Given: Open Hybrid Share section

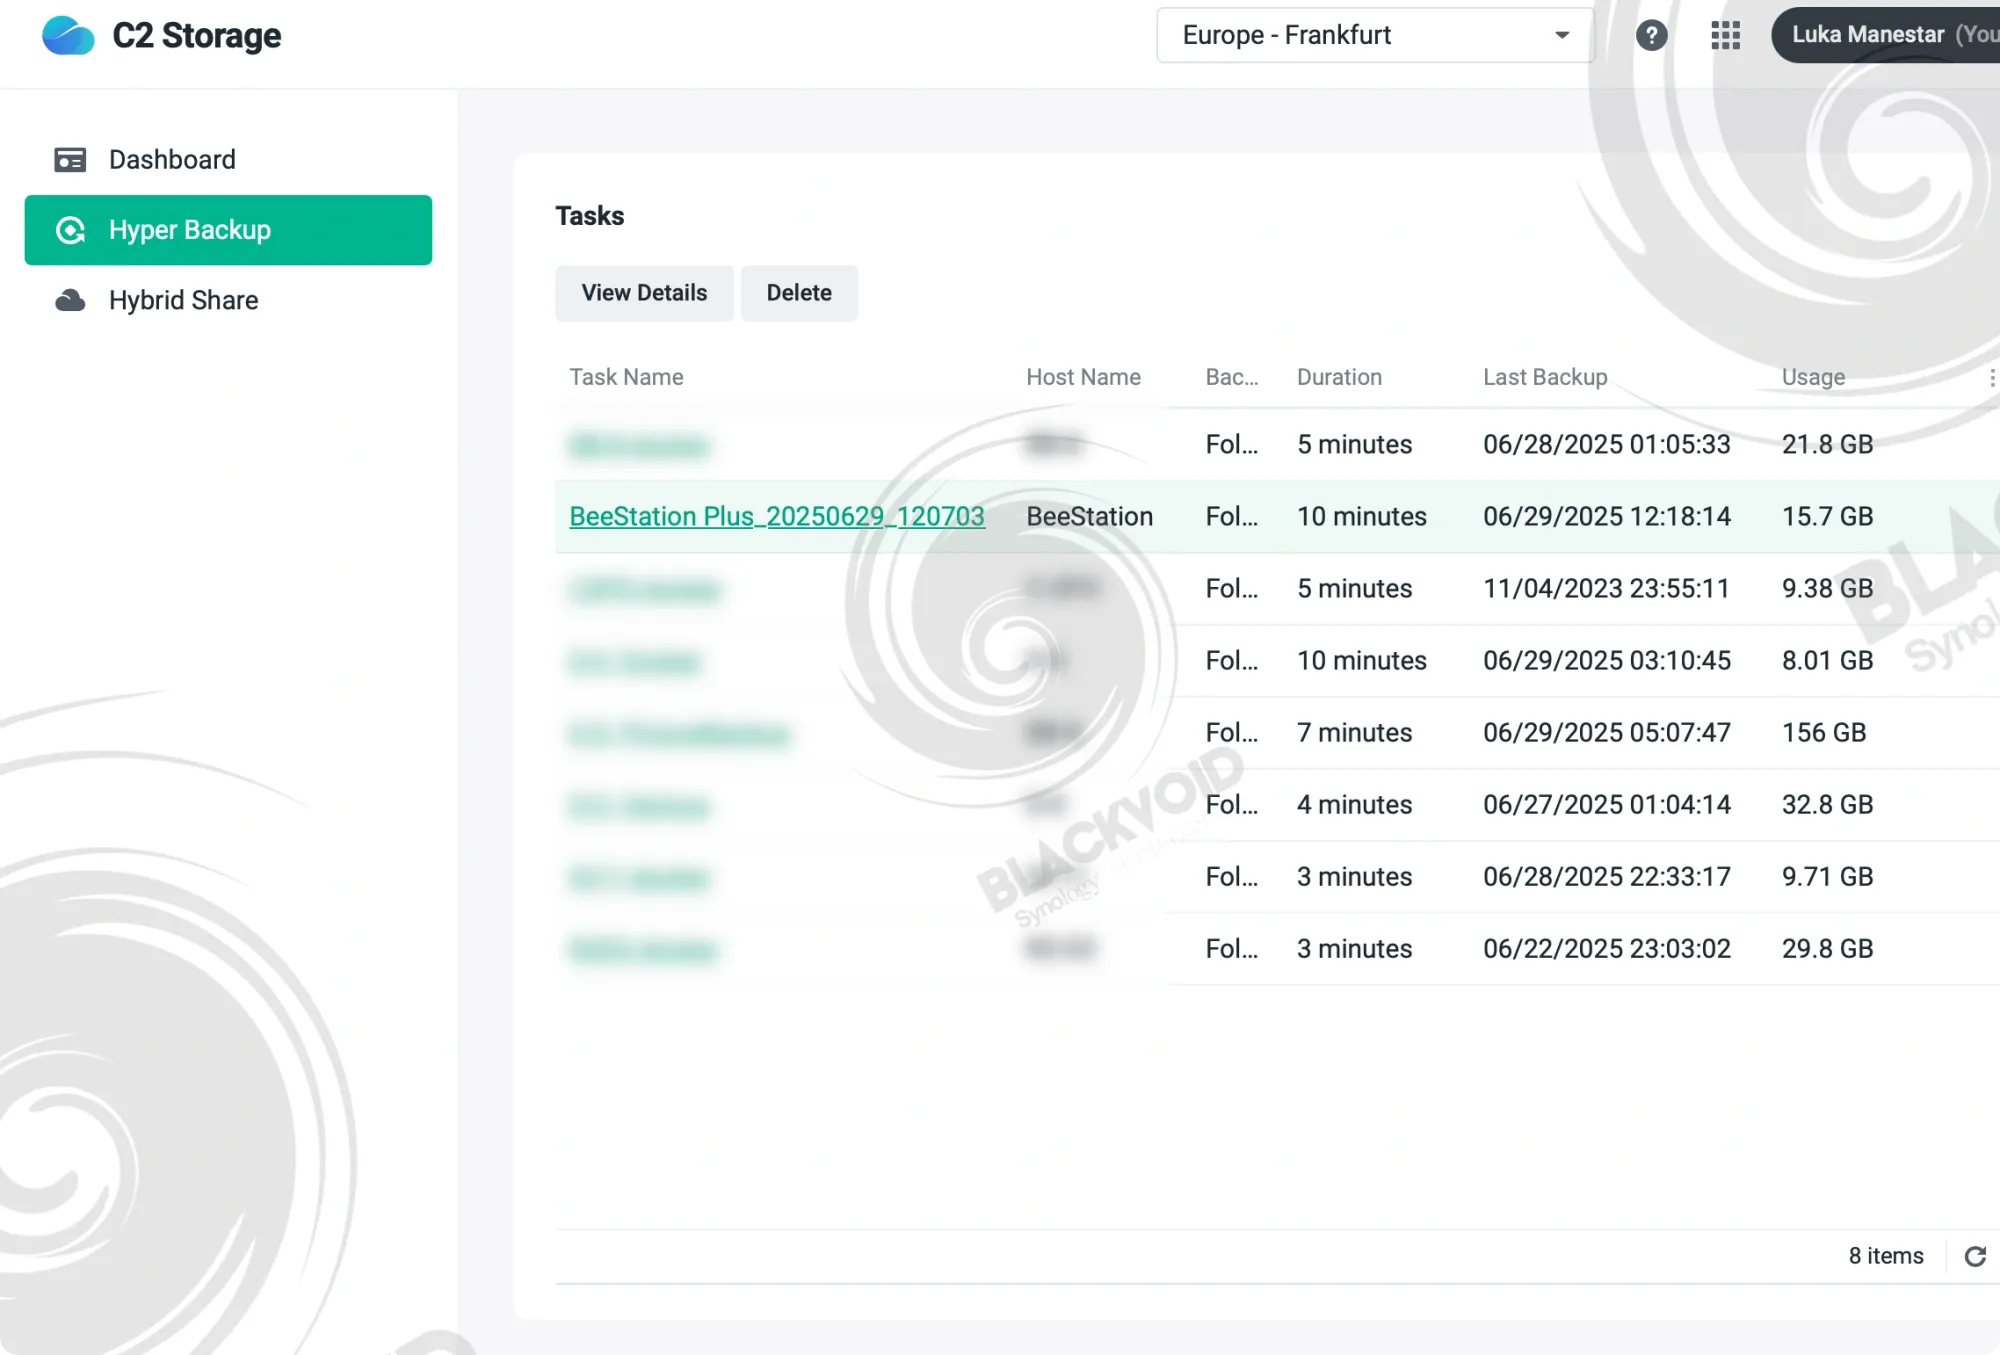Looking at the screenshot, I should coord(228,300).
